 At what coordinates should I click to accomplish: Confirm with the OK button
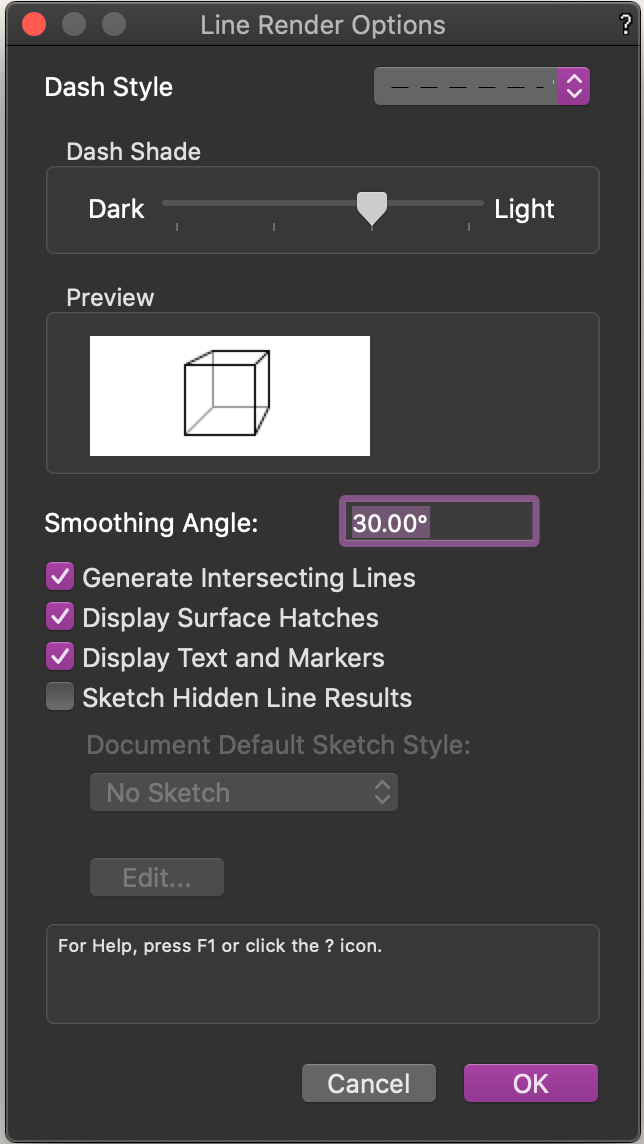[x=530, y=1083]
